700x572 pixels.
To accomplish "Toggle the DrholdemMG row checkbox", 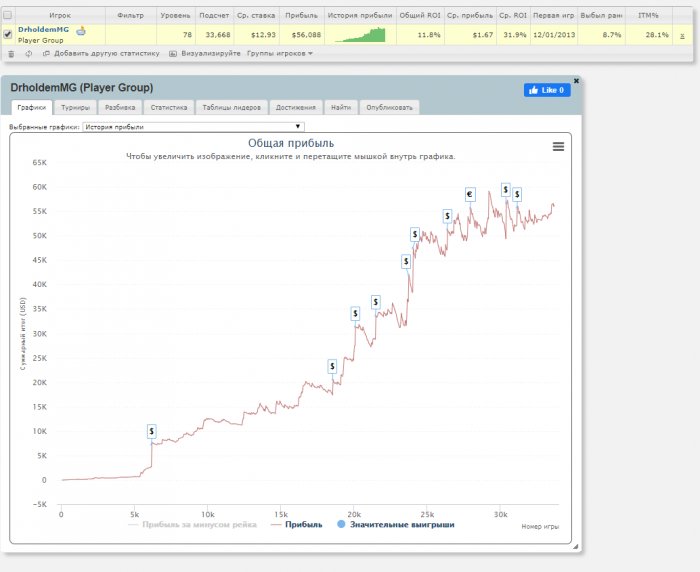I will pos(8,35).
